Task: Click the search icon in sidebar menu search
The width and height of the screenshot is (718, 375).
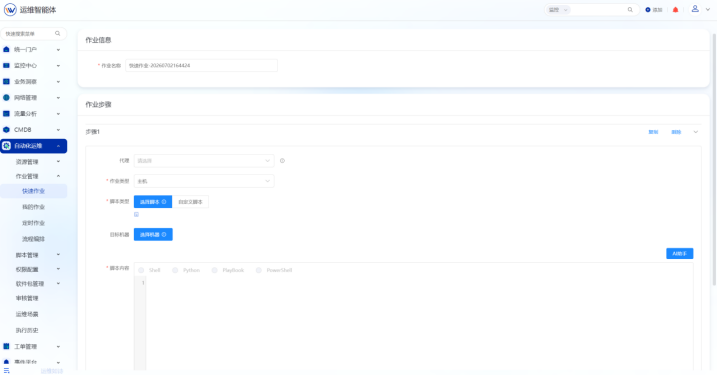Action: click(x=58, y=33)
